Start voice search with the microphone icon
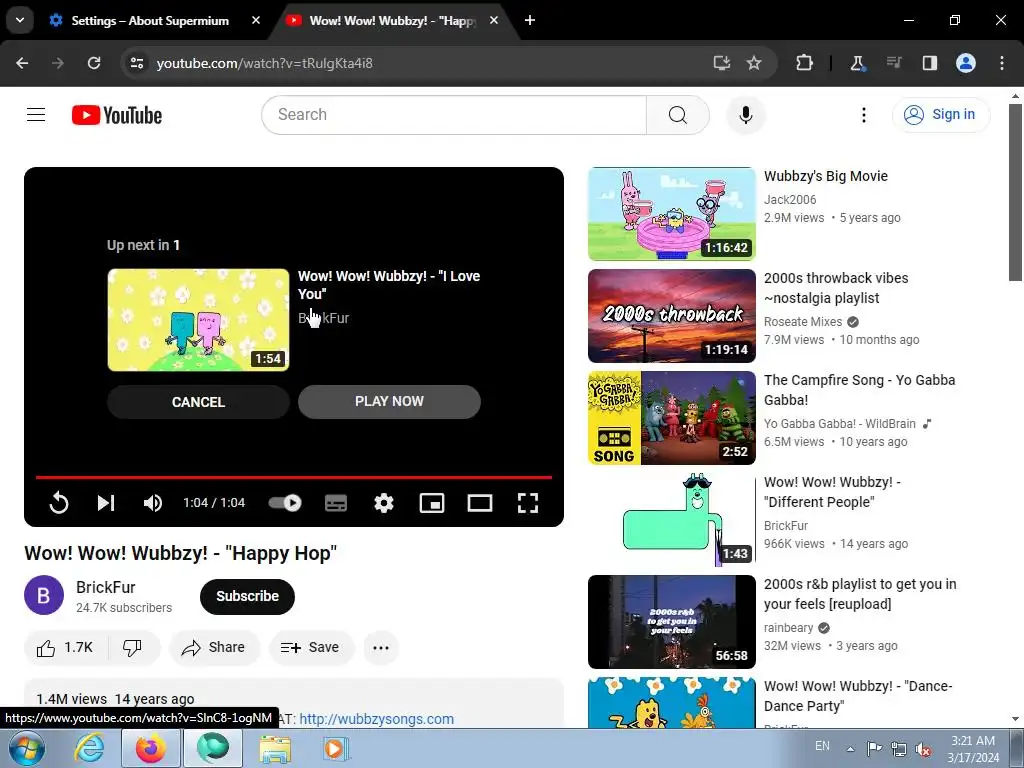1024x768 pixels. pos(746,115)
